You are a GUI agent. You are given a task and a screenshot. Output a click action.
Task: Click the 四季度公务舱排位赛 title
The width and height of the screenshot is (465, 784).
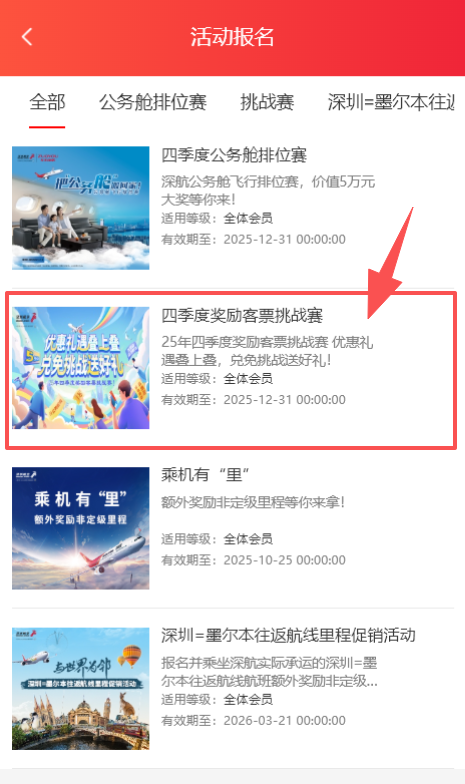coord(234,155)
